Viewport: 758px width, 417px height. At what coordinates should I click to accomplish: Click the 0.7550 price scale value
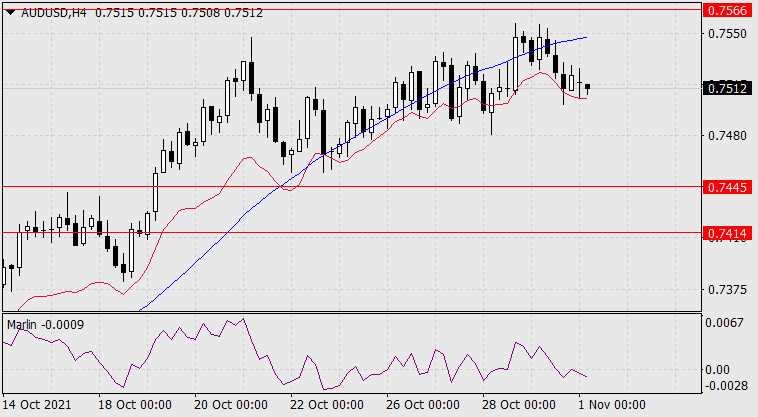coord(727,33)
